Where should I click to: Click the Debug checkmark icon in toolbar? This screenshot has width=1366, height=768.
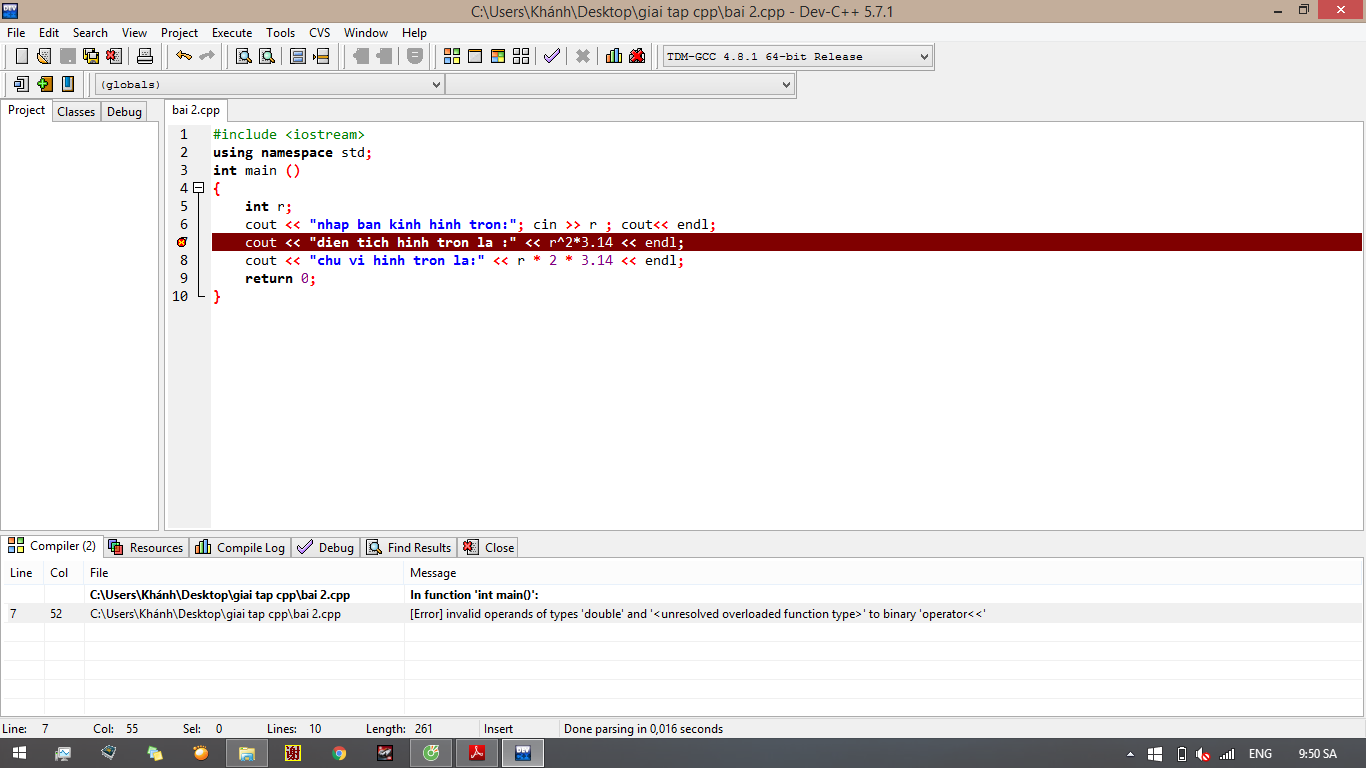click(552, 56)
